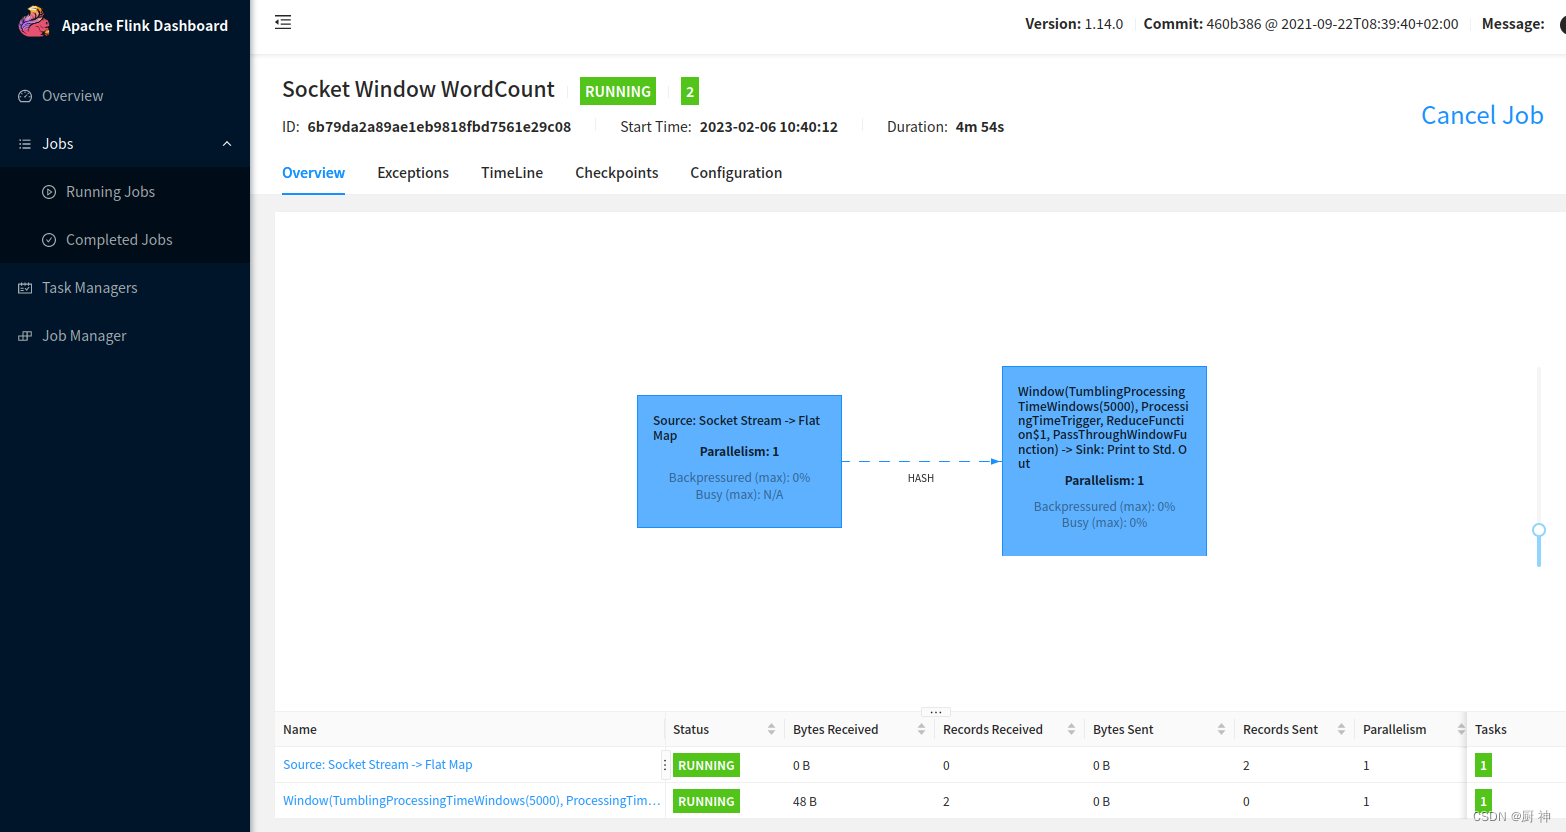1566x832 pixels.
Task: Click the Cancel Job link
Action: click(x=1482, y=115)
